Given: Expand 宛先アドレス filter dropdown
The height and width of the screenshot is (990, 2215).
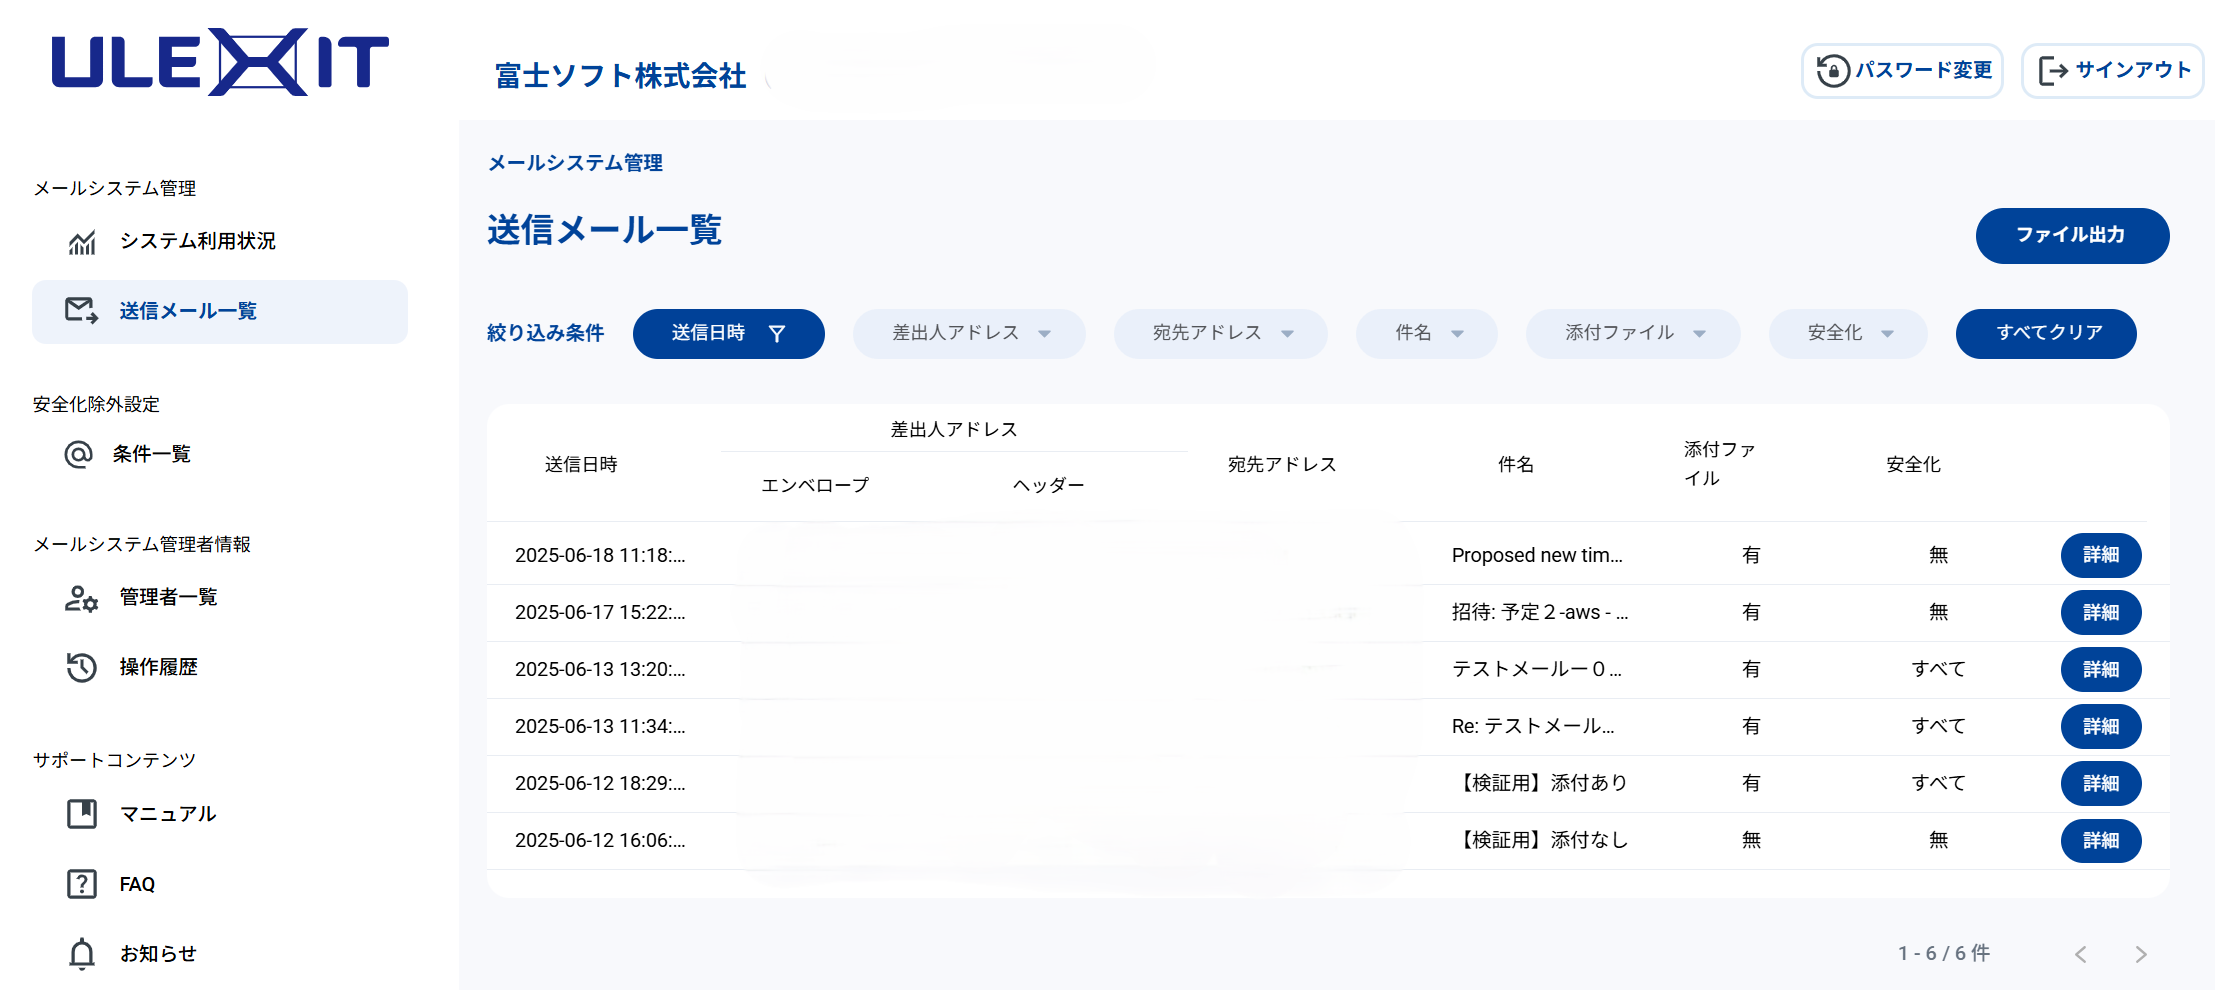Looking at the screenshot, I should point(1221,333).
